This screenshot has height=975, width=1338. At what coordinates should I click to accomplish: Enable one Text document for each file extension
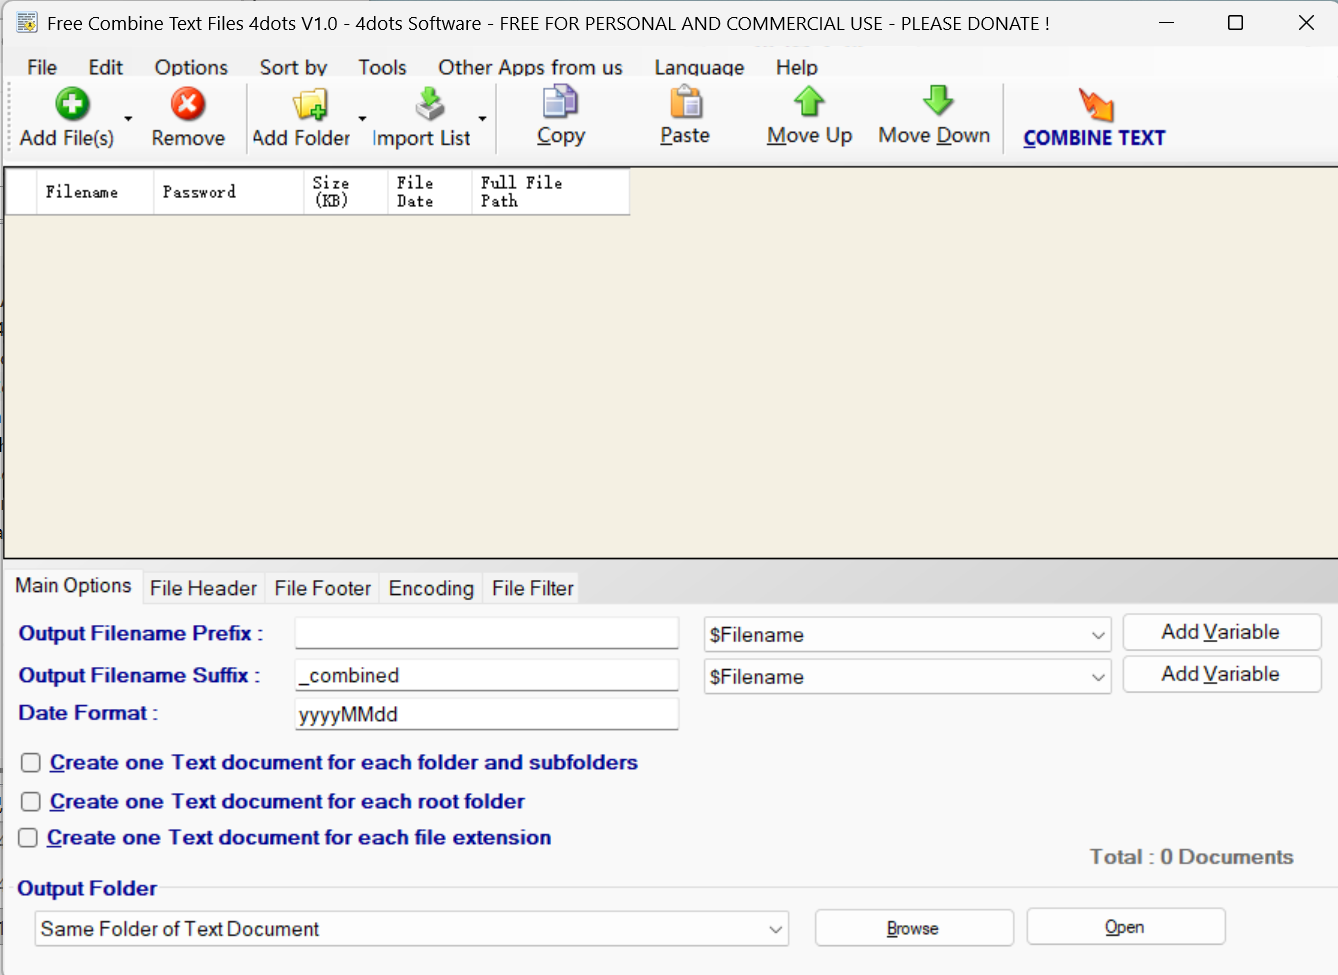point(30,838)
